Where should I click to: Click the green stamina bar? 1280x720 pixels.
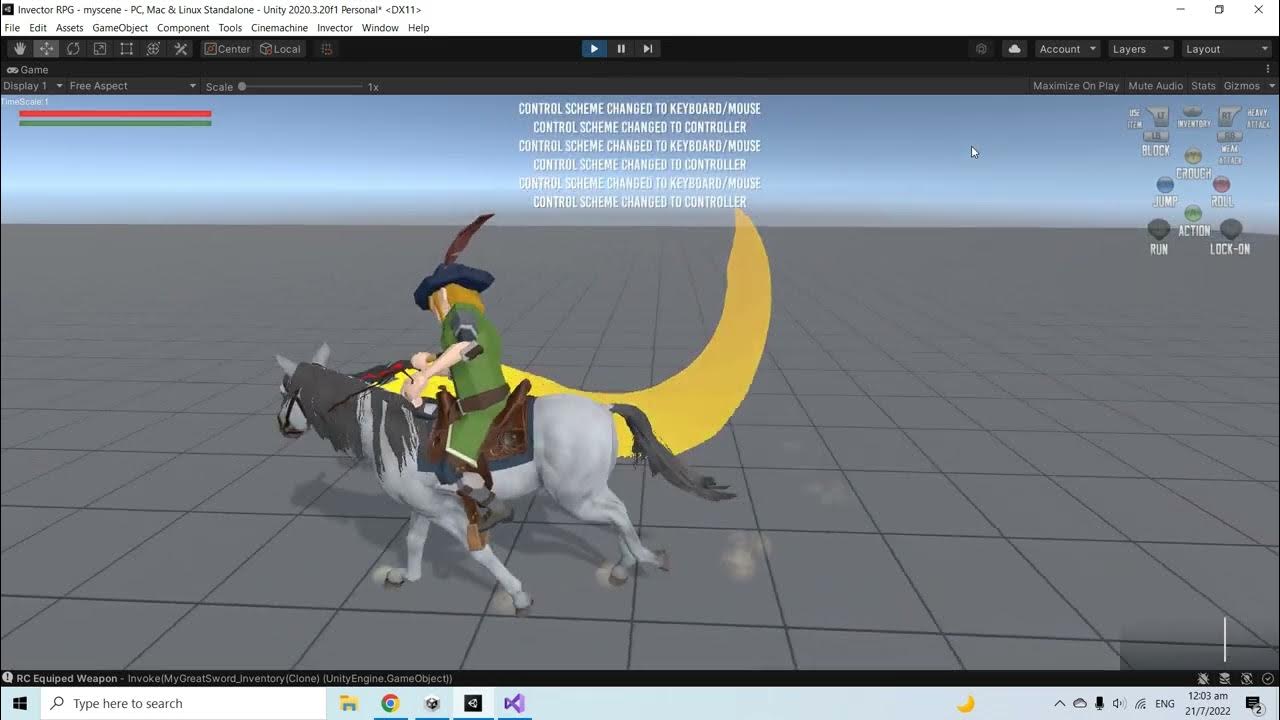pyautogui.click(x=115, y=123)
